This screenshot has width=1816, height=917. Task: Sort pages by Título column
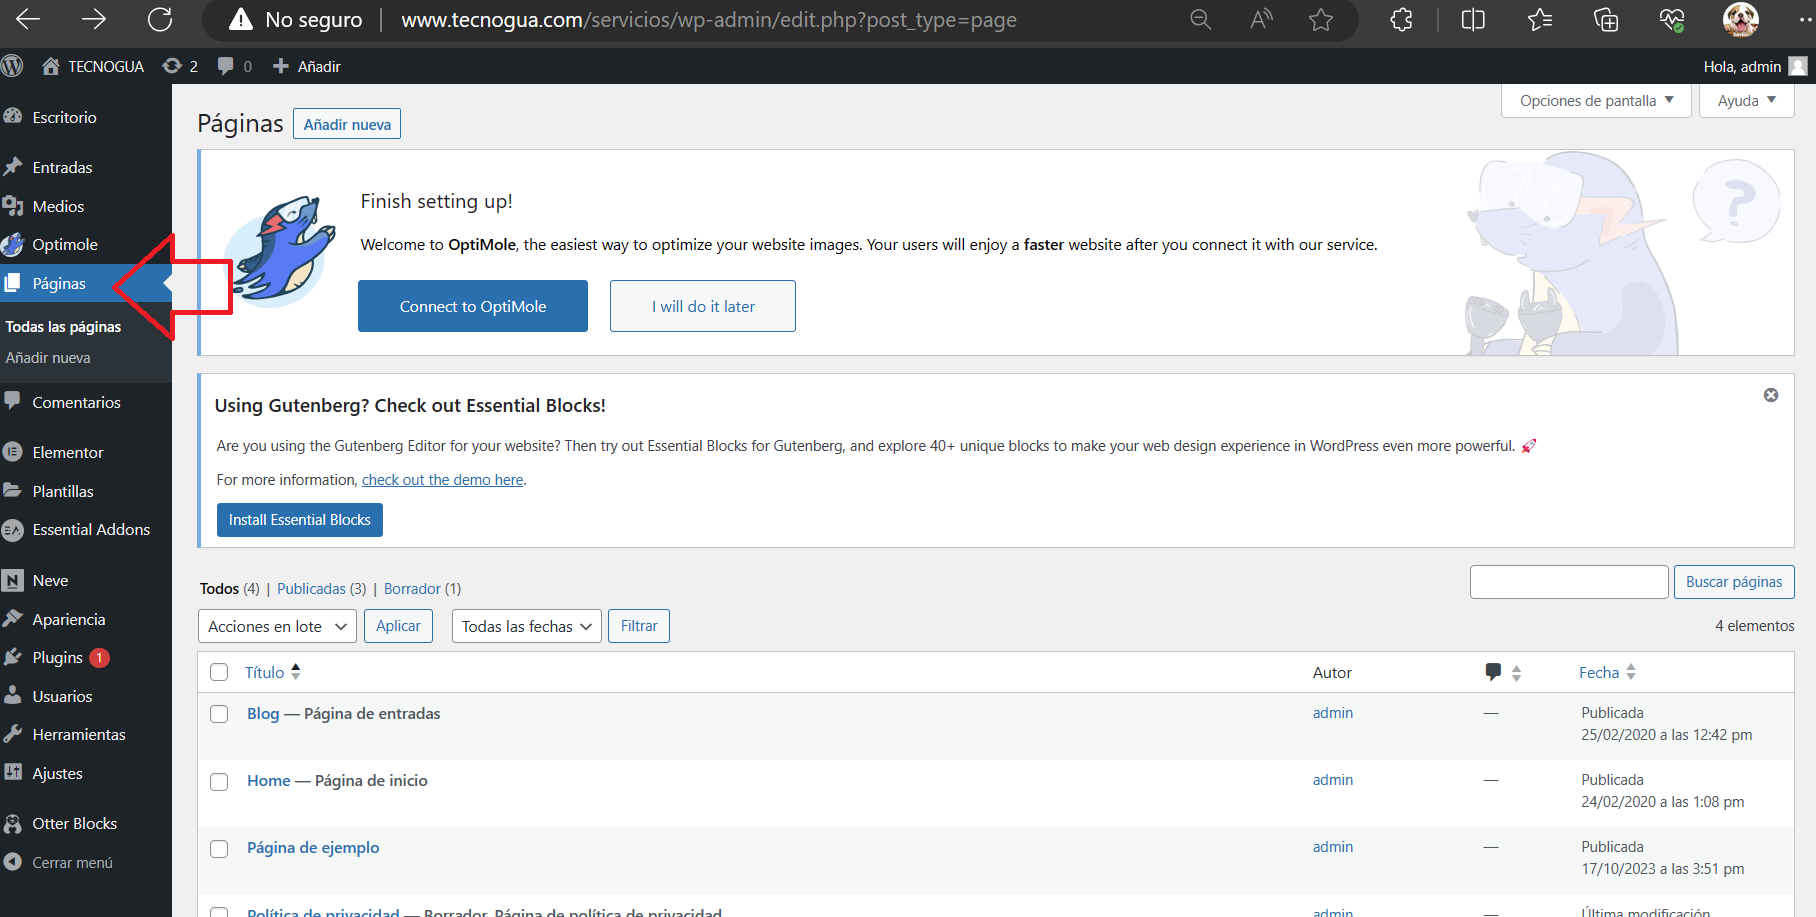pyautogui.click(x=272, y=672)
